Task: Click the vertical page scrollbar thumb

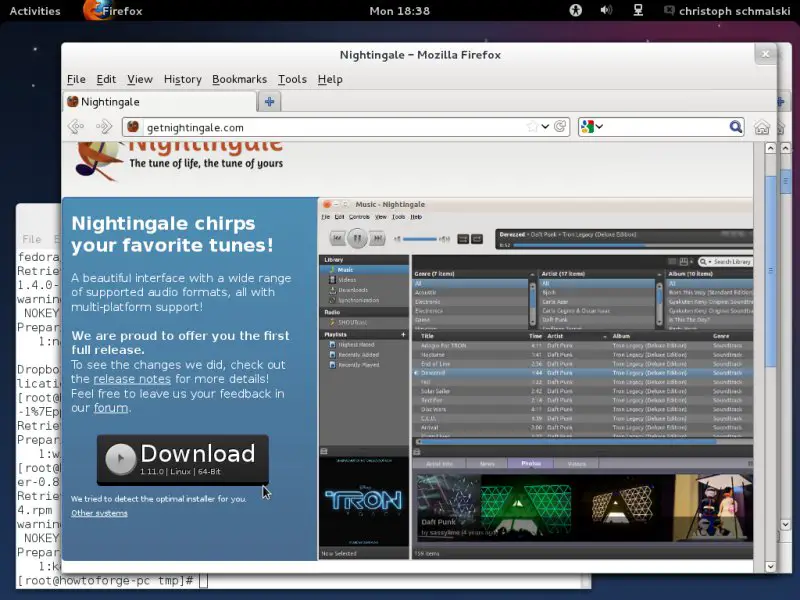Action: point(770,270)
